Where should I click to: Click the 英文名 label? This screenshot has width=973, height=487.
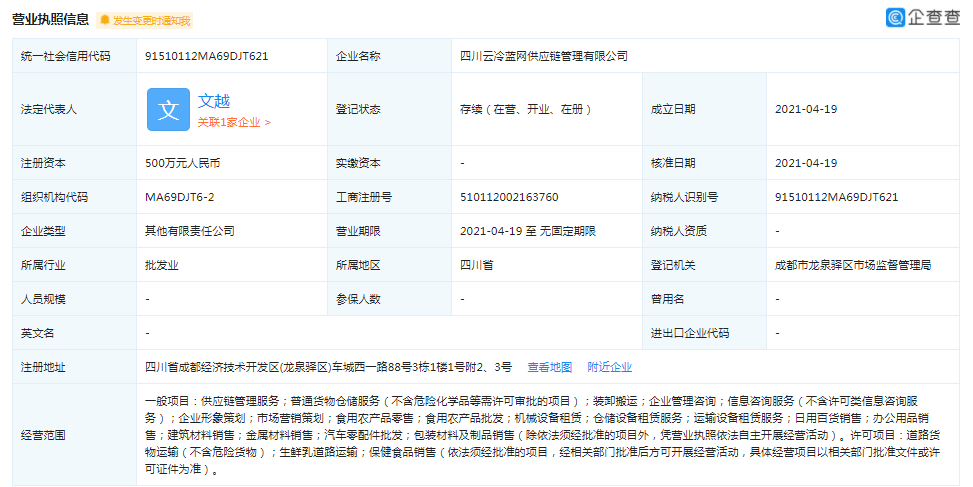37,333
